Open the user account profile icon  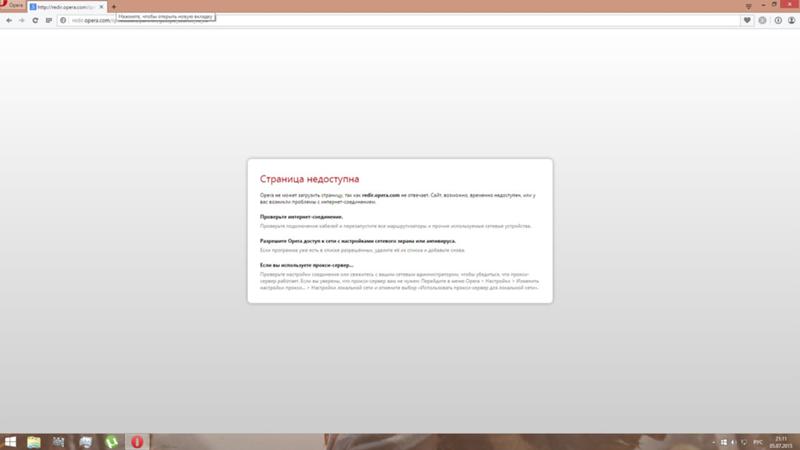pos(791,20)
